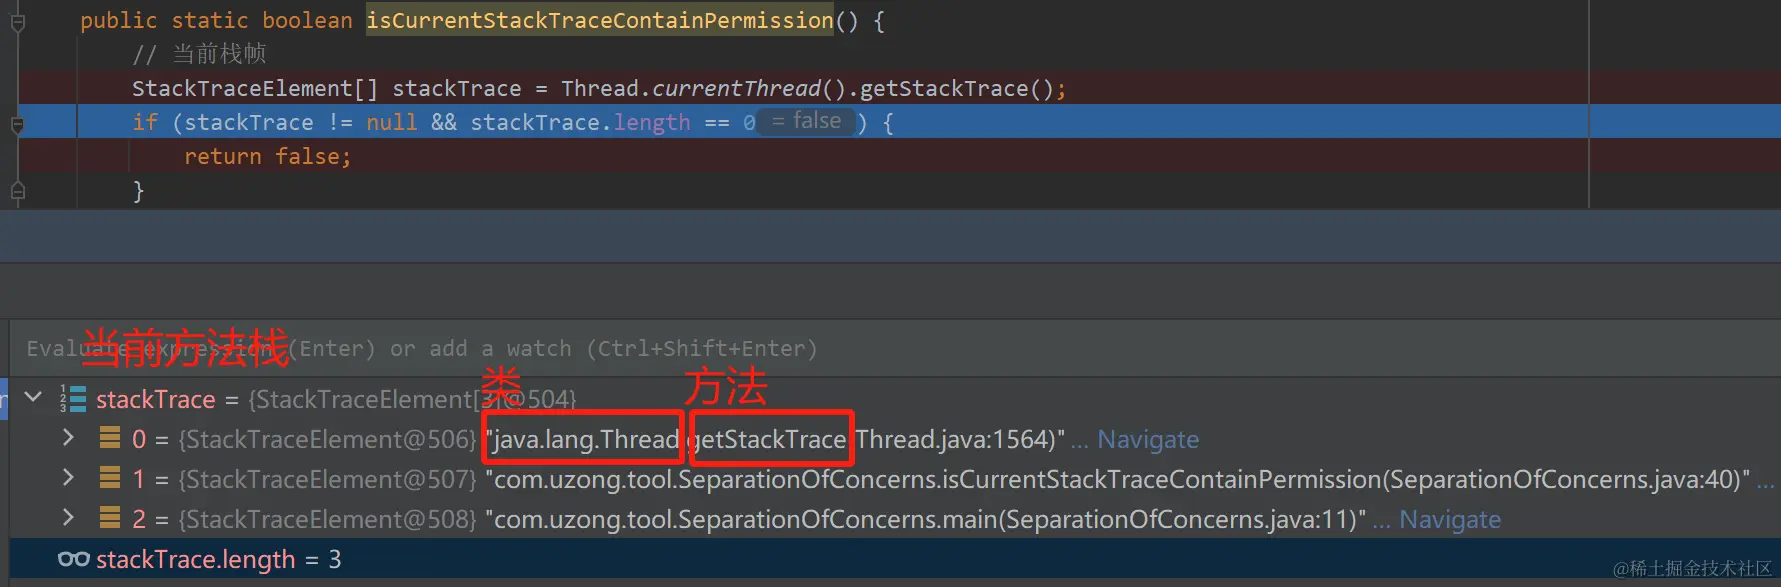Click fold end marker at closing brace
Viewport: 1781px width, 587px height.
(x=17, y=191)
